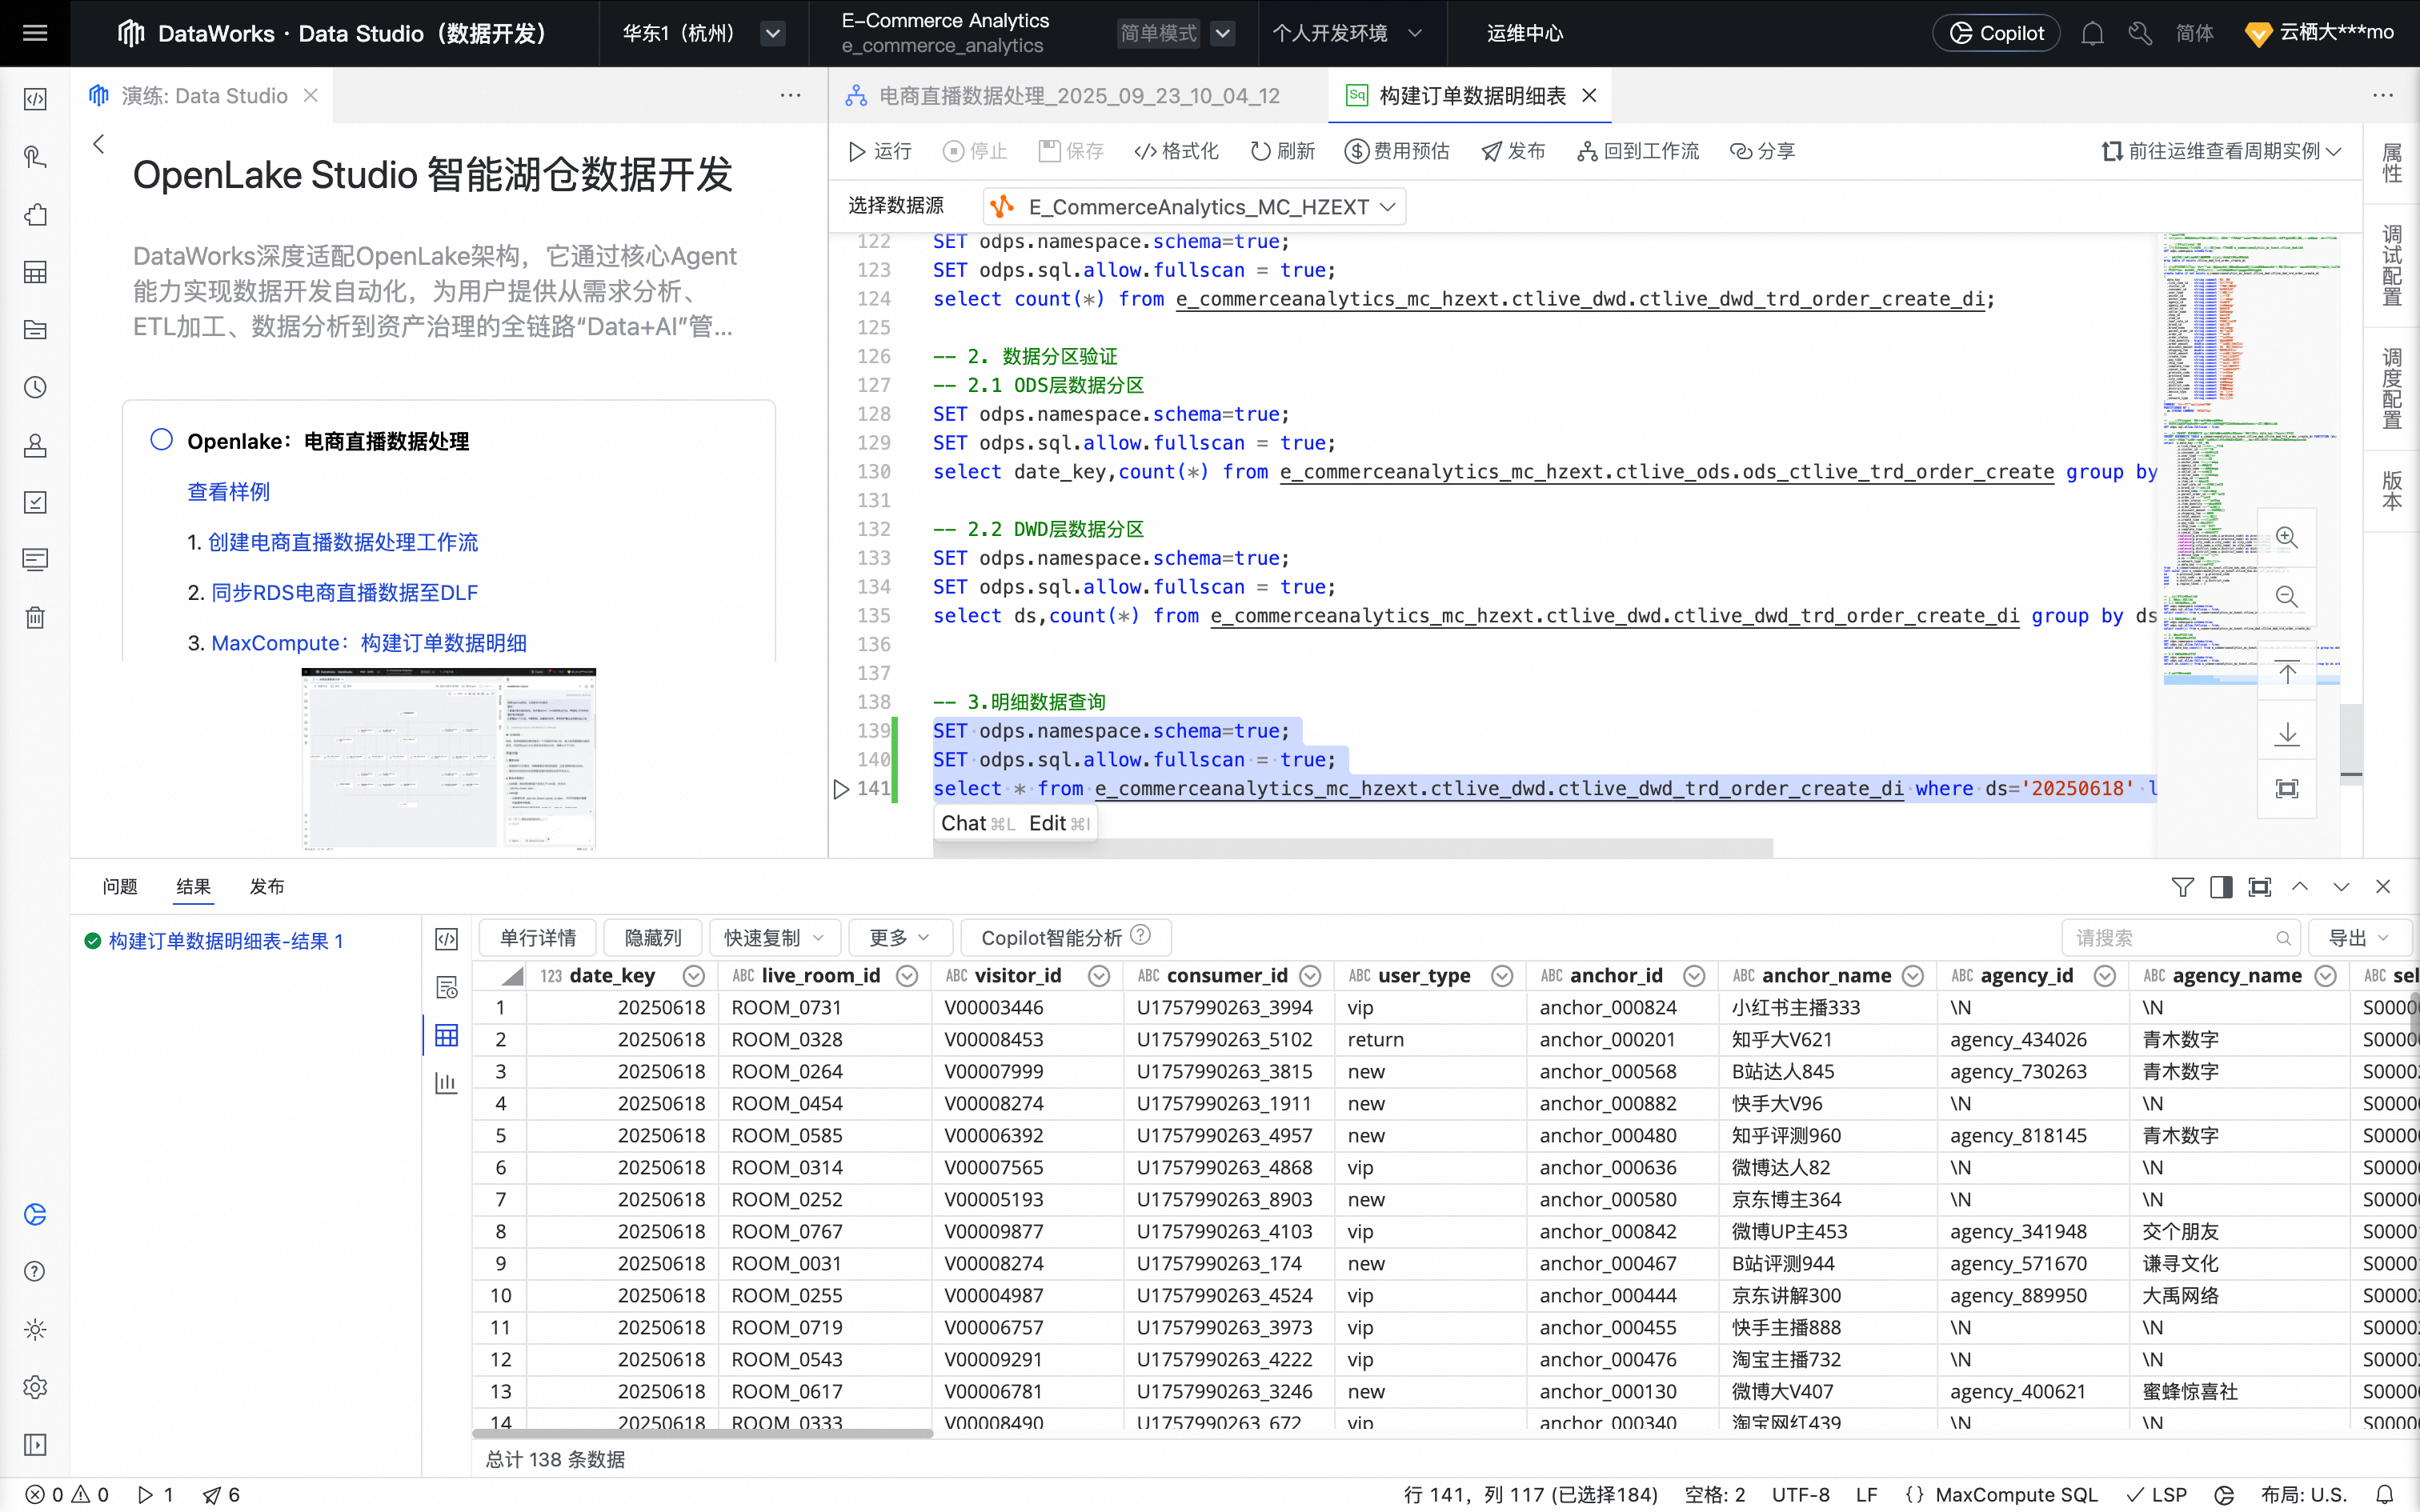2420x1512 pixels.
Task: Click the 查看样例 link
Action: click(x=228, y=492)
